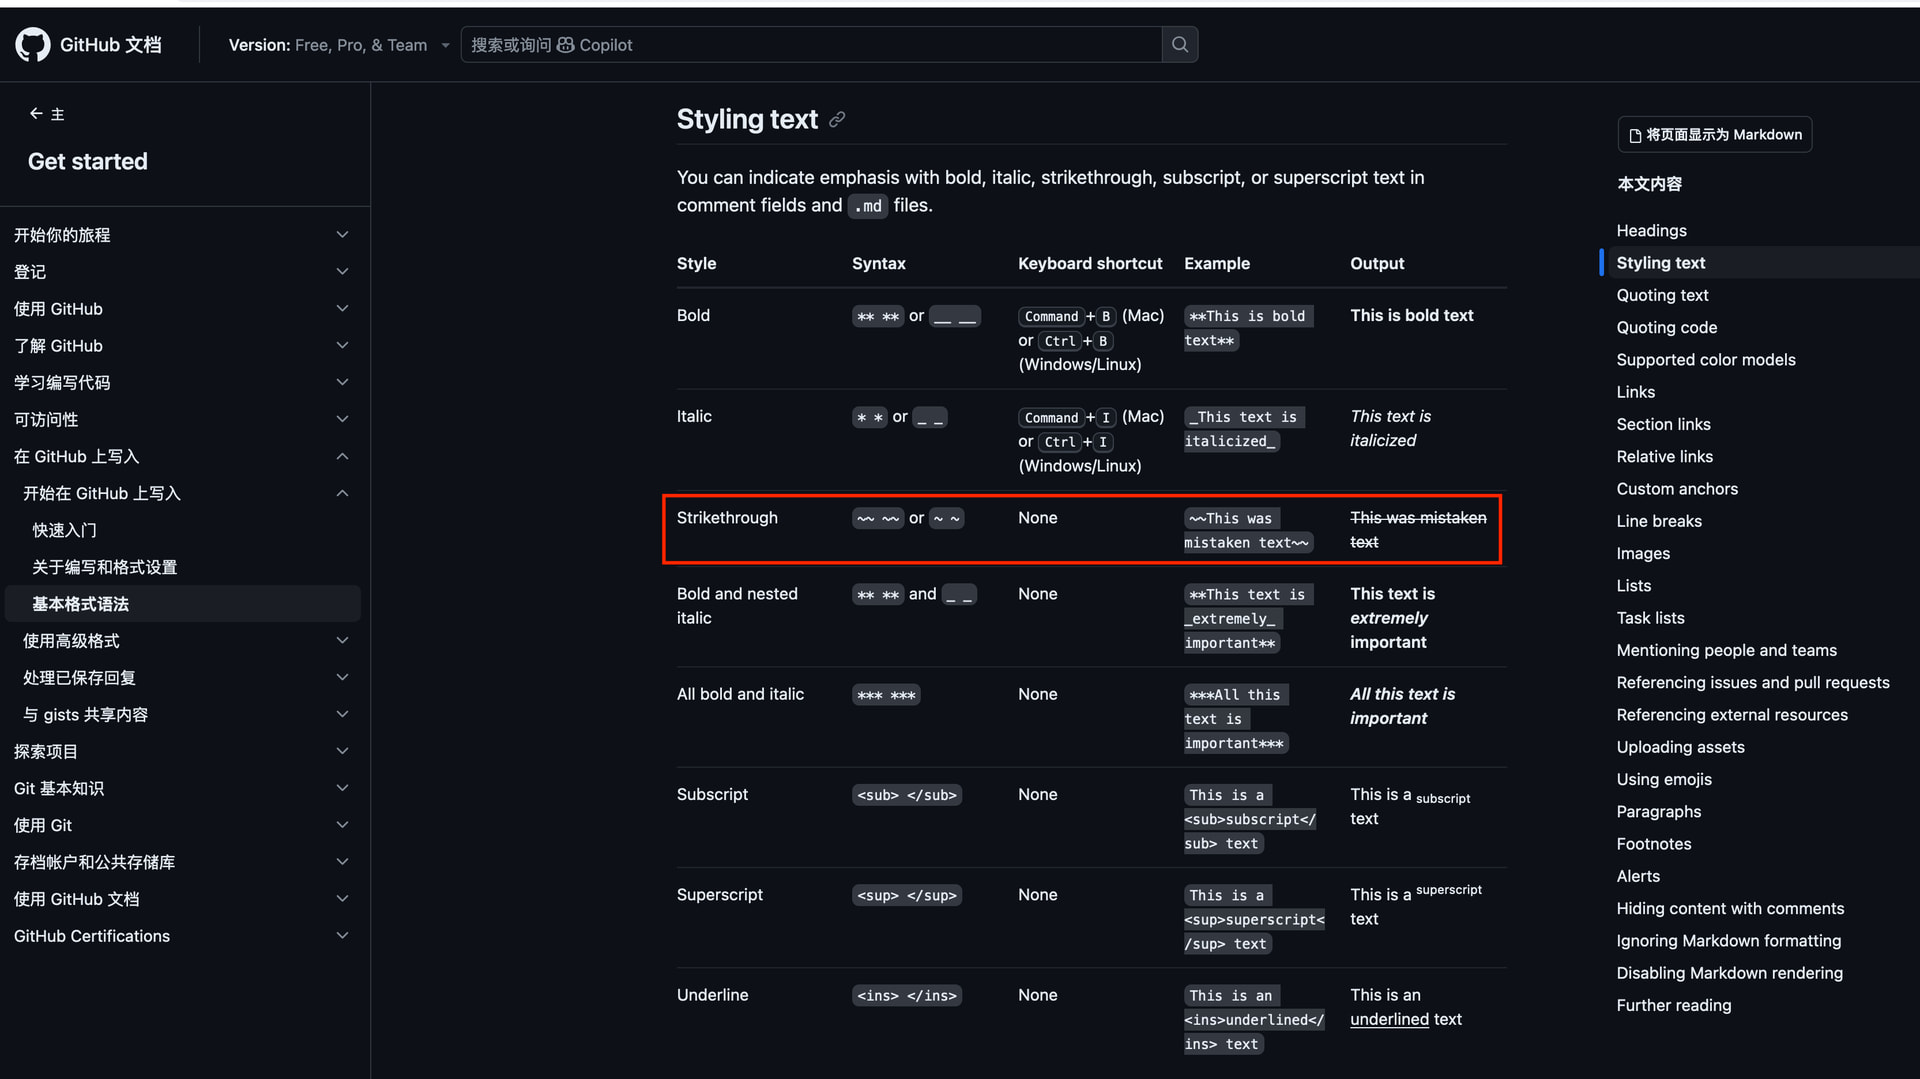
Task: Expand the 使用高级格式 sidebar group
Action: [x=185, y=641]
